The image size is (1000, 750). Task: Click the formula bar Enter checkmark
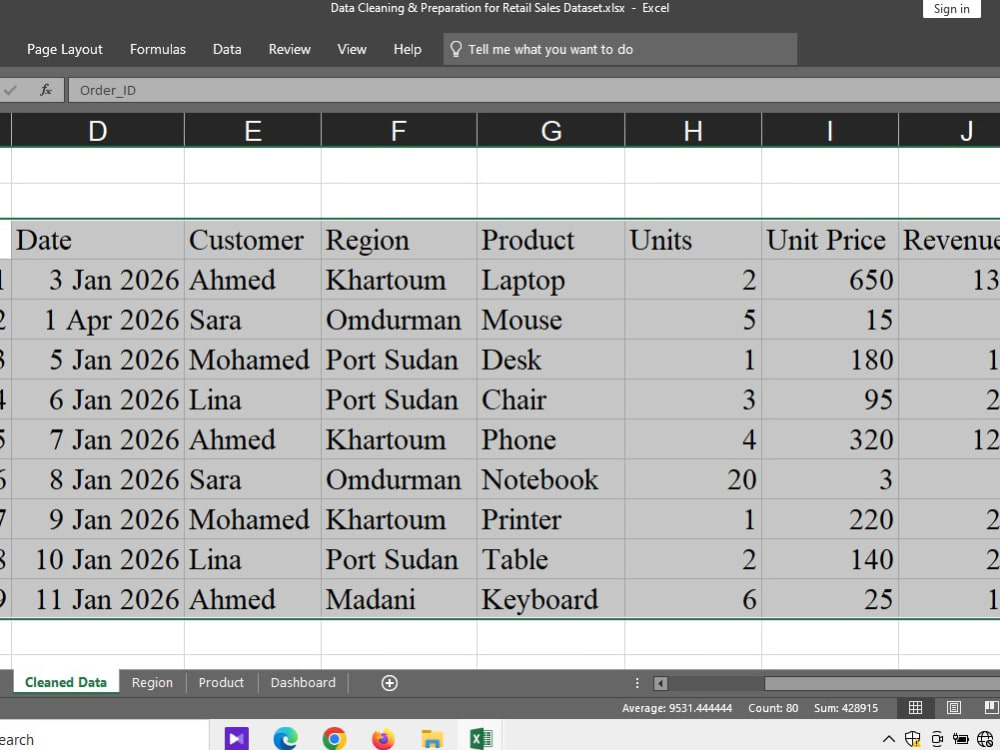(x=10, y=90)
